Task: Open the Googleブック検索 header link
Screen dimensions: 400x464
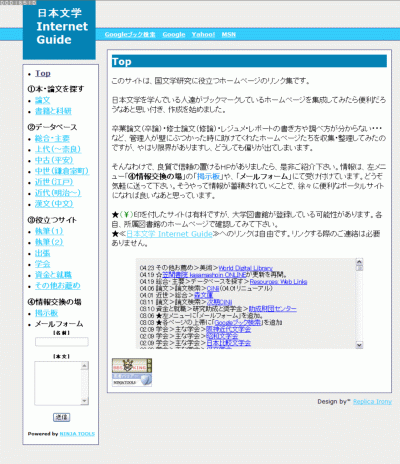Action: 130,34
